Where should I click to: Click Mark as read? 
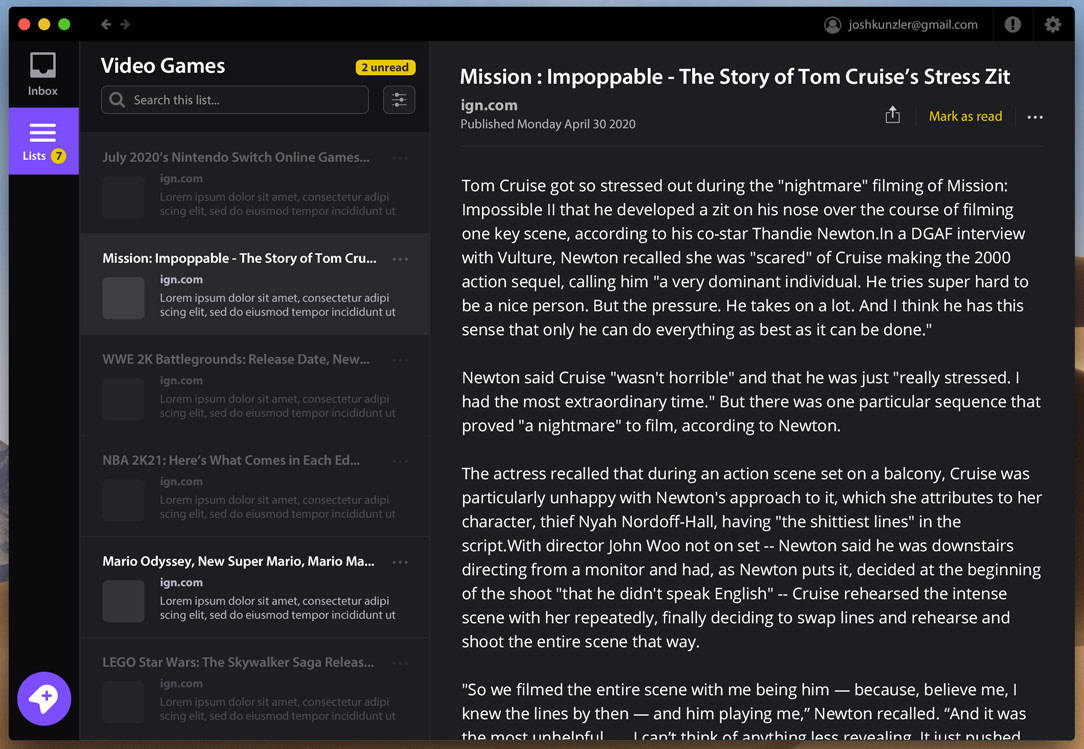965,116
